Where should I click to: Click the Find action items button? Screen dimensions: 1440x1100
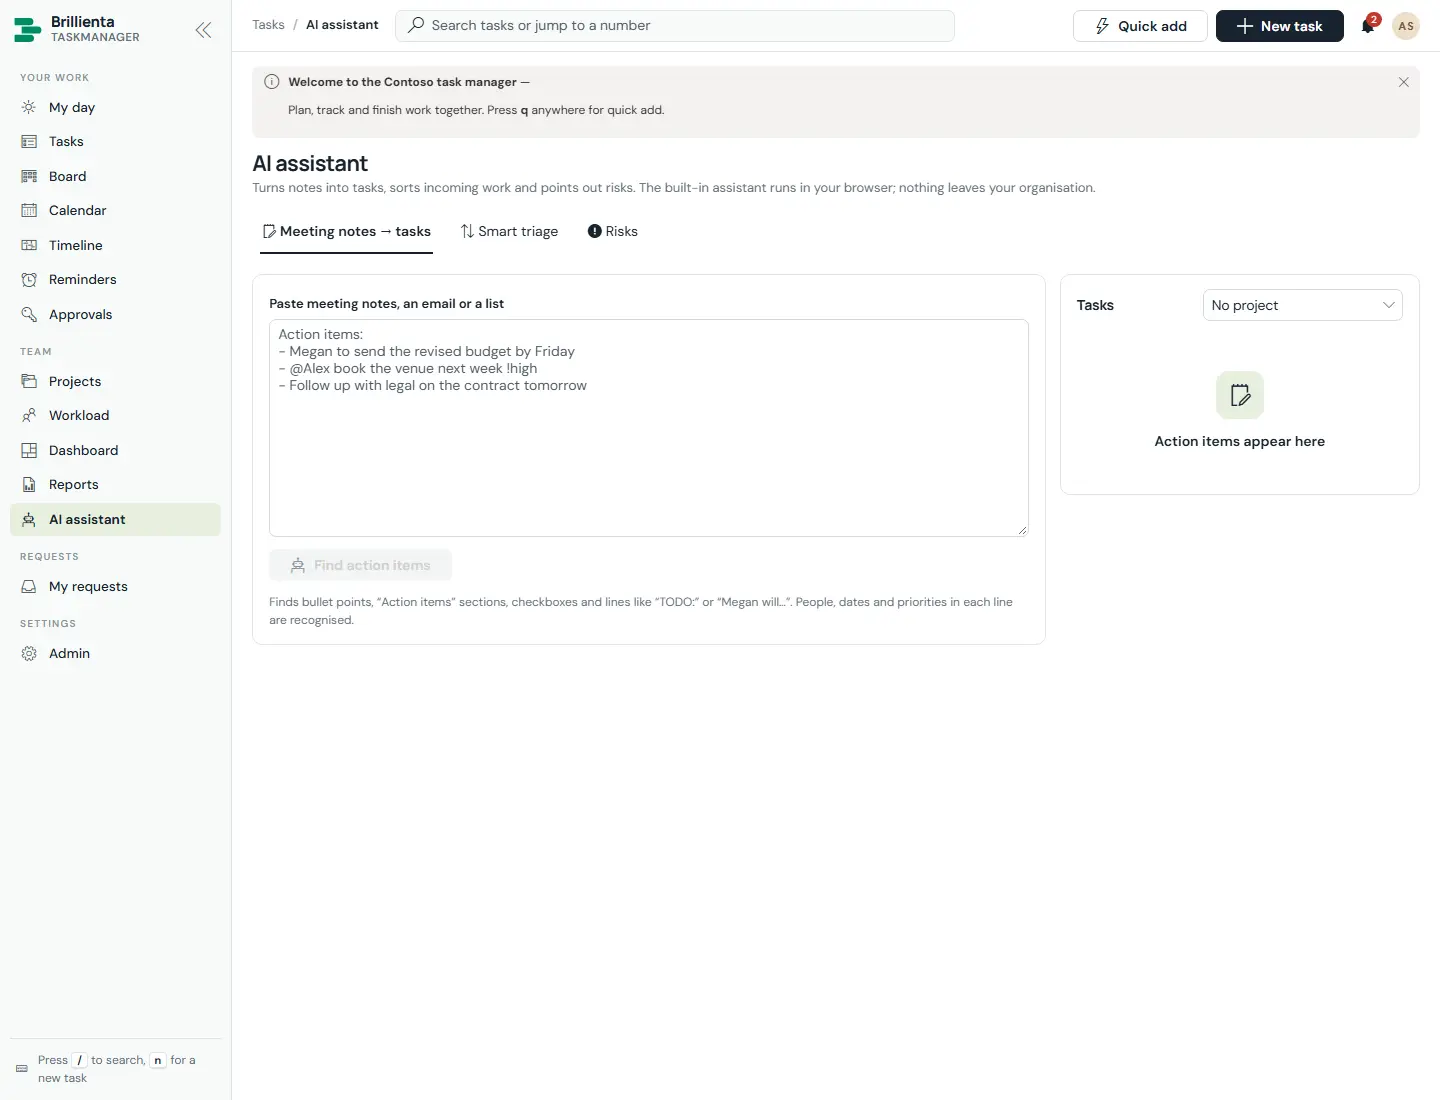click(360, 565)
